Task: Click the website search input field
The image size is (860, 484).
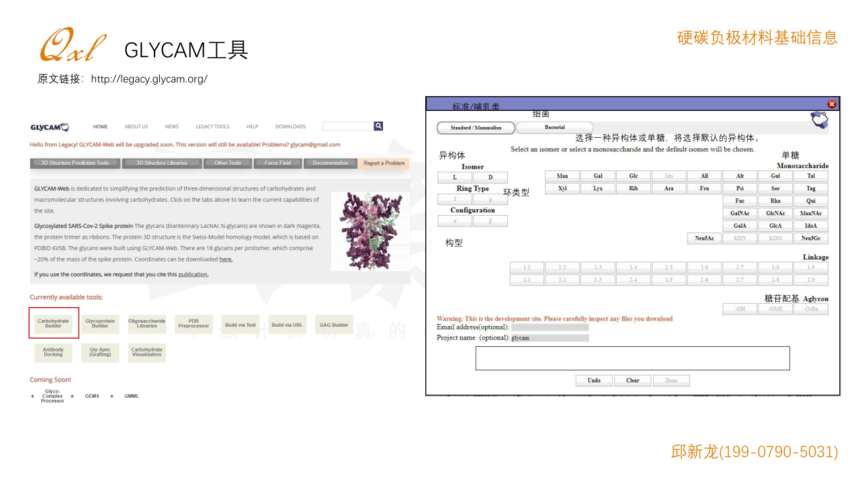Action: (348, 126)
